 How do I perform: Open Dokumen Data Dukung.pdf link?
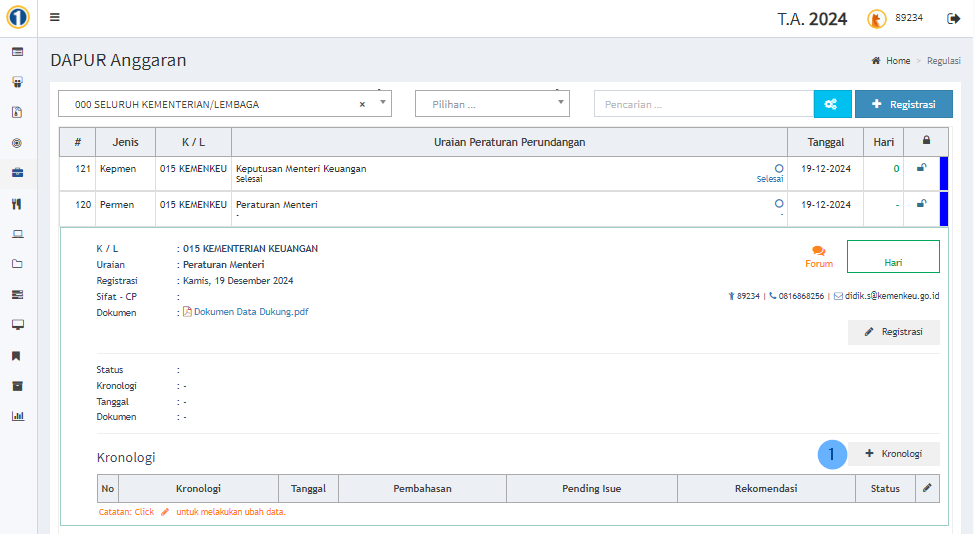point(250,312)
